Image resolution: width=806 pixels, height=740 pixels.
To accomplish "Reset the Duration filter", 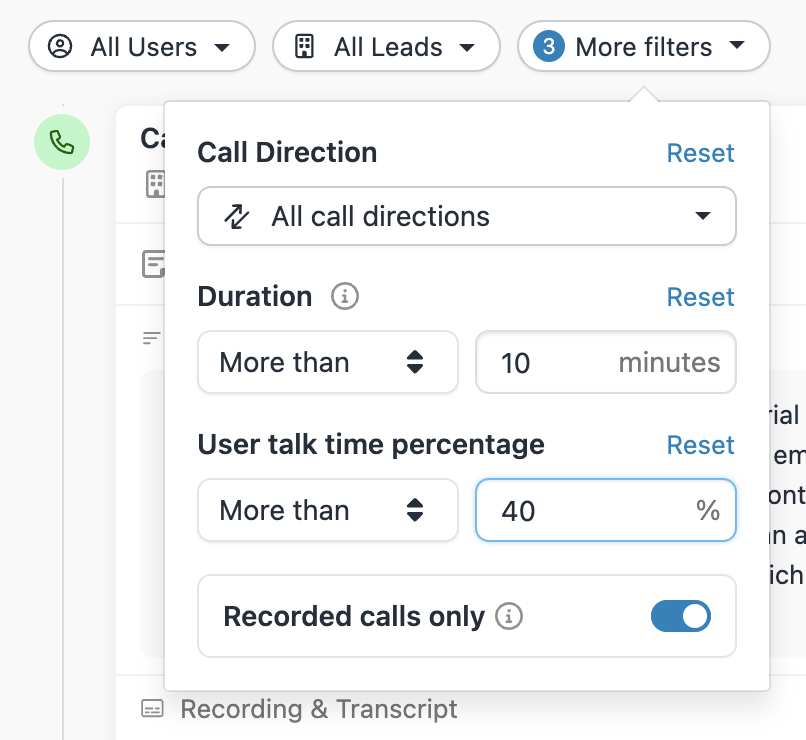I will coord(700,297).
